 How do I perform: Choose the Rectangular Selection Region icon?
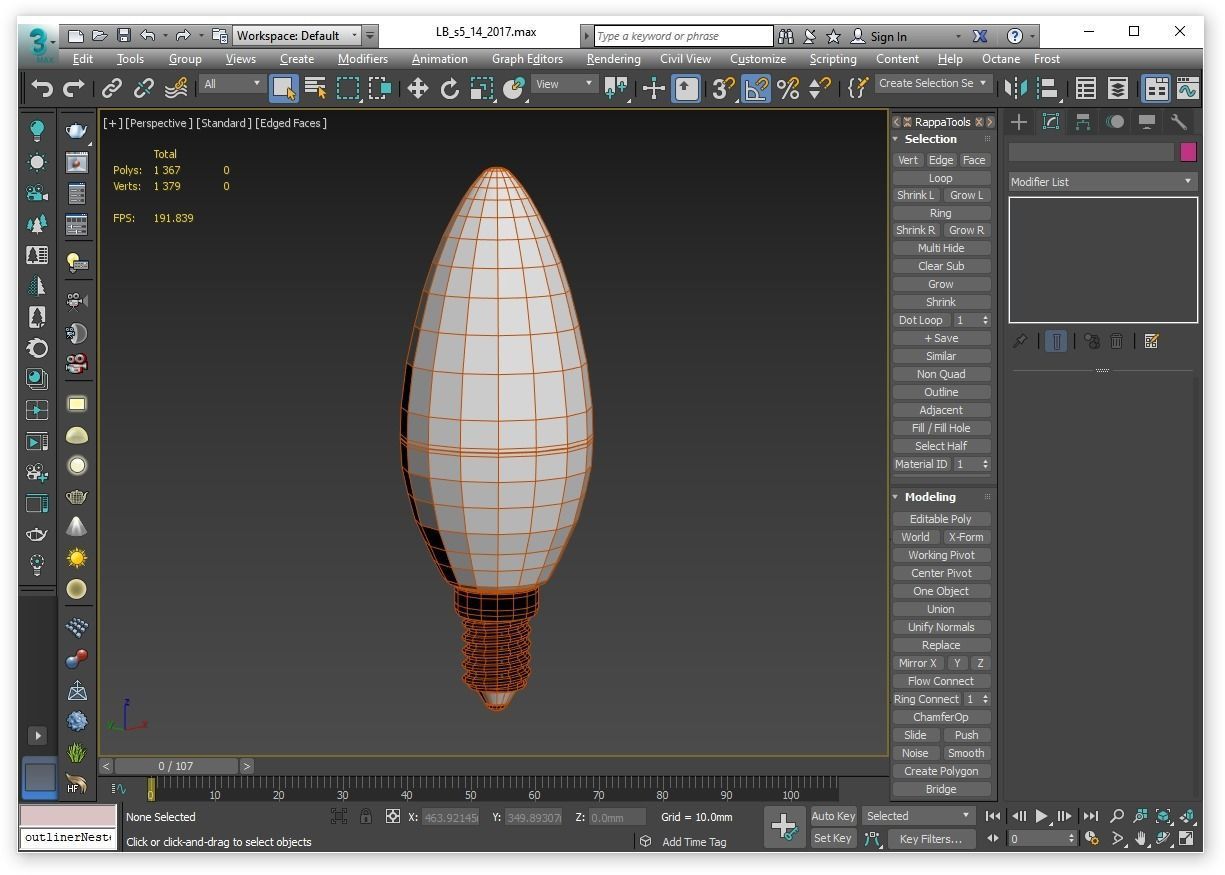tap(348, 88)
